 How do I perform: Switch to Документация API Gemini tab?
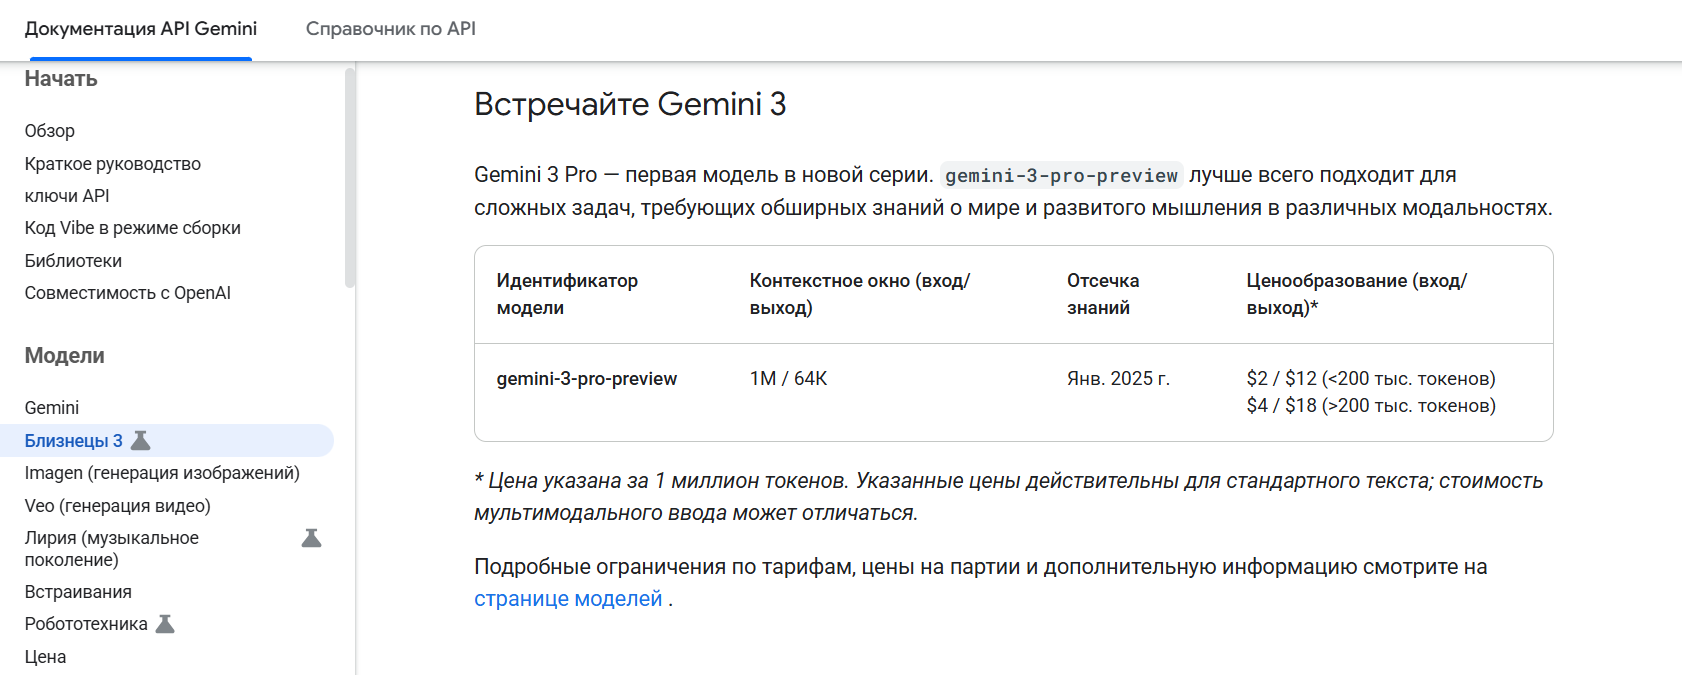[141, 29]
